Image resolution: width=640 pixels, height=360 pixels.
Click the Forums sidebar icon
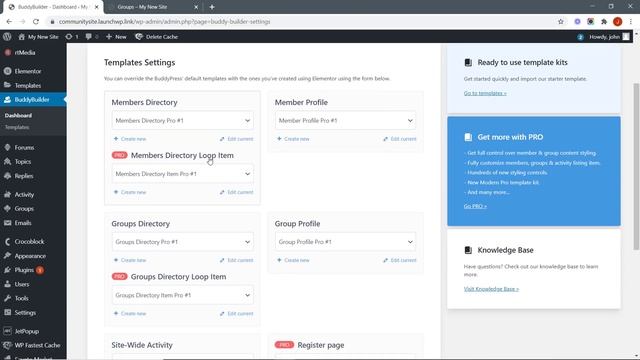(7, 147)
